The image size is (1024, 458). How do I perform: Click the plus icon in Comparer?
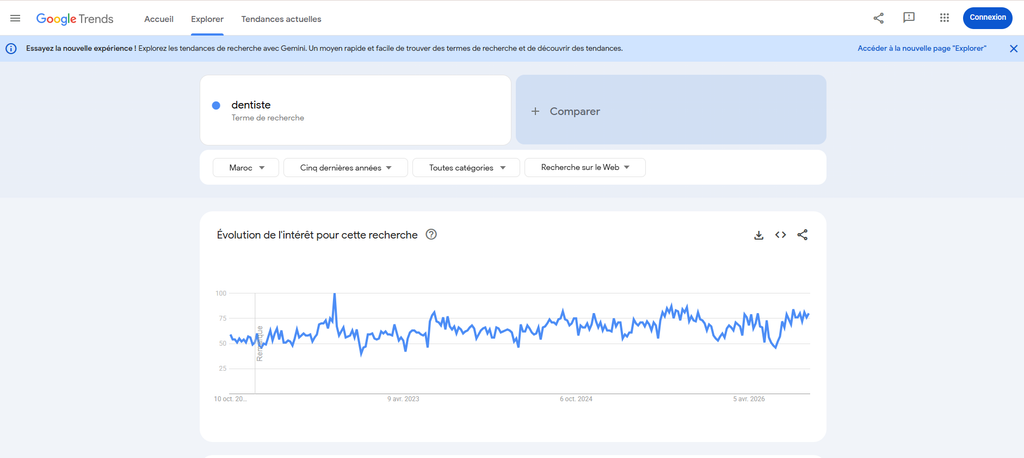click(536, 111)
